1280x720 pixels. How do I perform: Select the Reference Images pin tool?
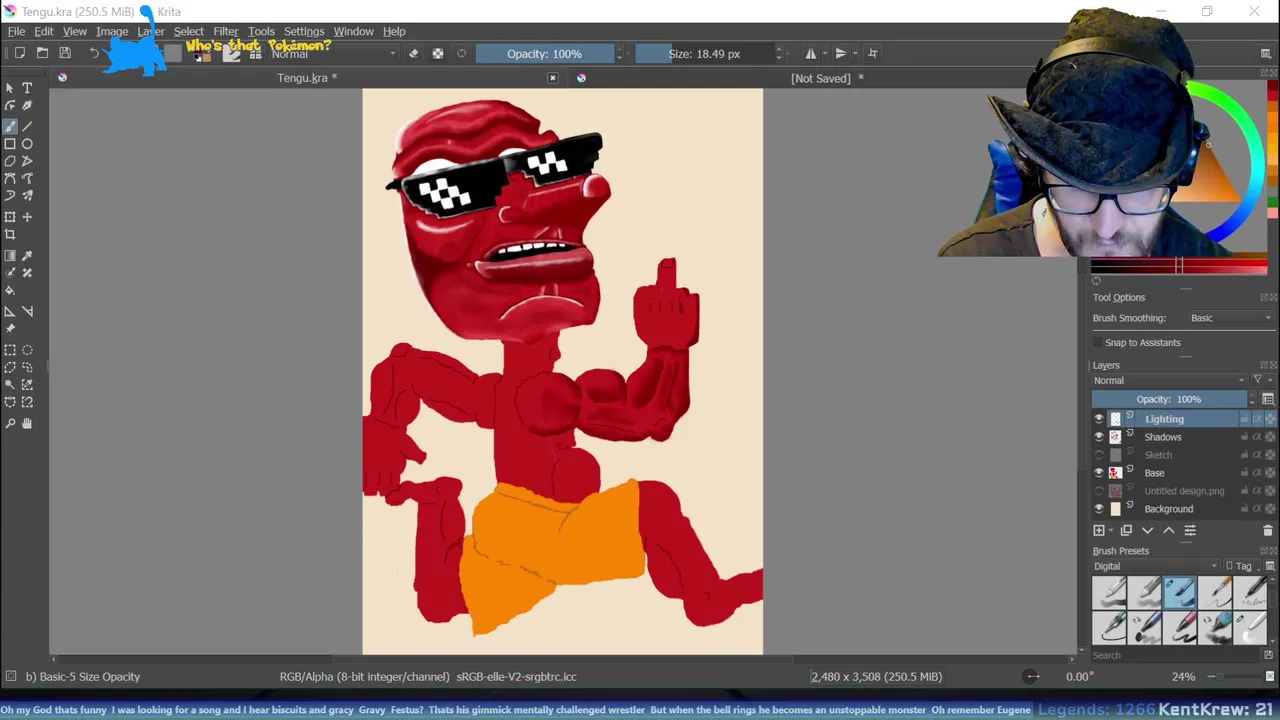tap(10, 329)
